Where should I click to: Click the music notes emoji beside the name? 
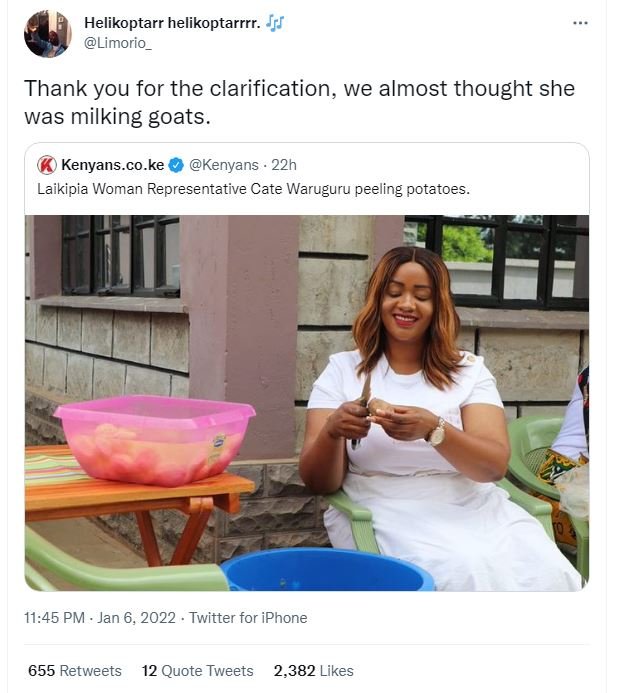tap(276, 22)
